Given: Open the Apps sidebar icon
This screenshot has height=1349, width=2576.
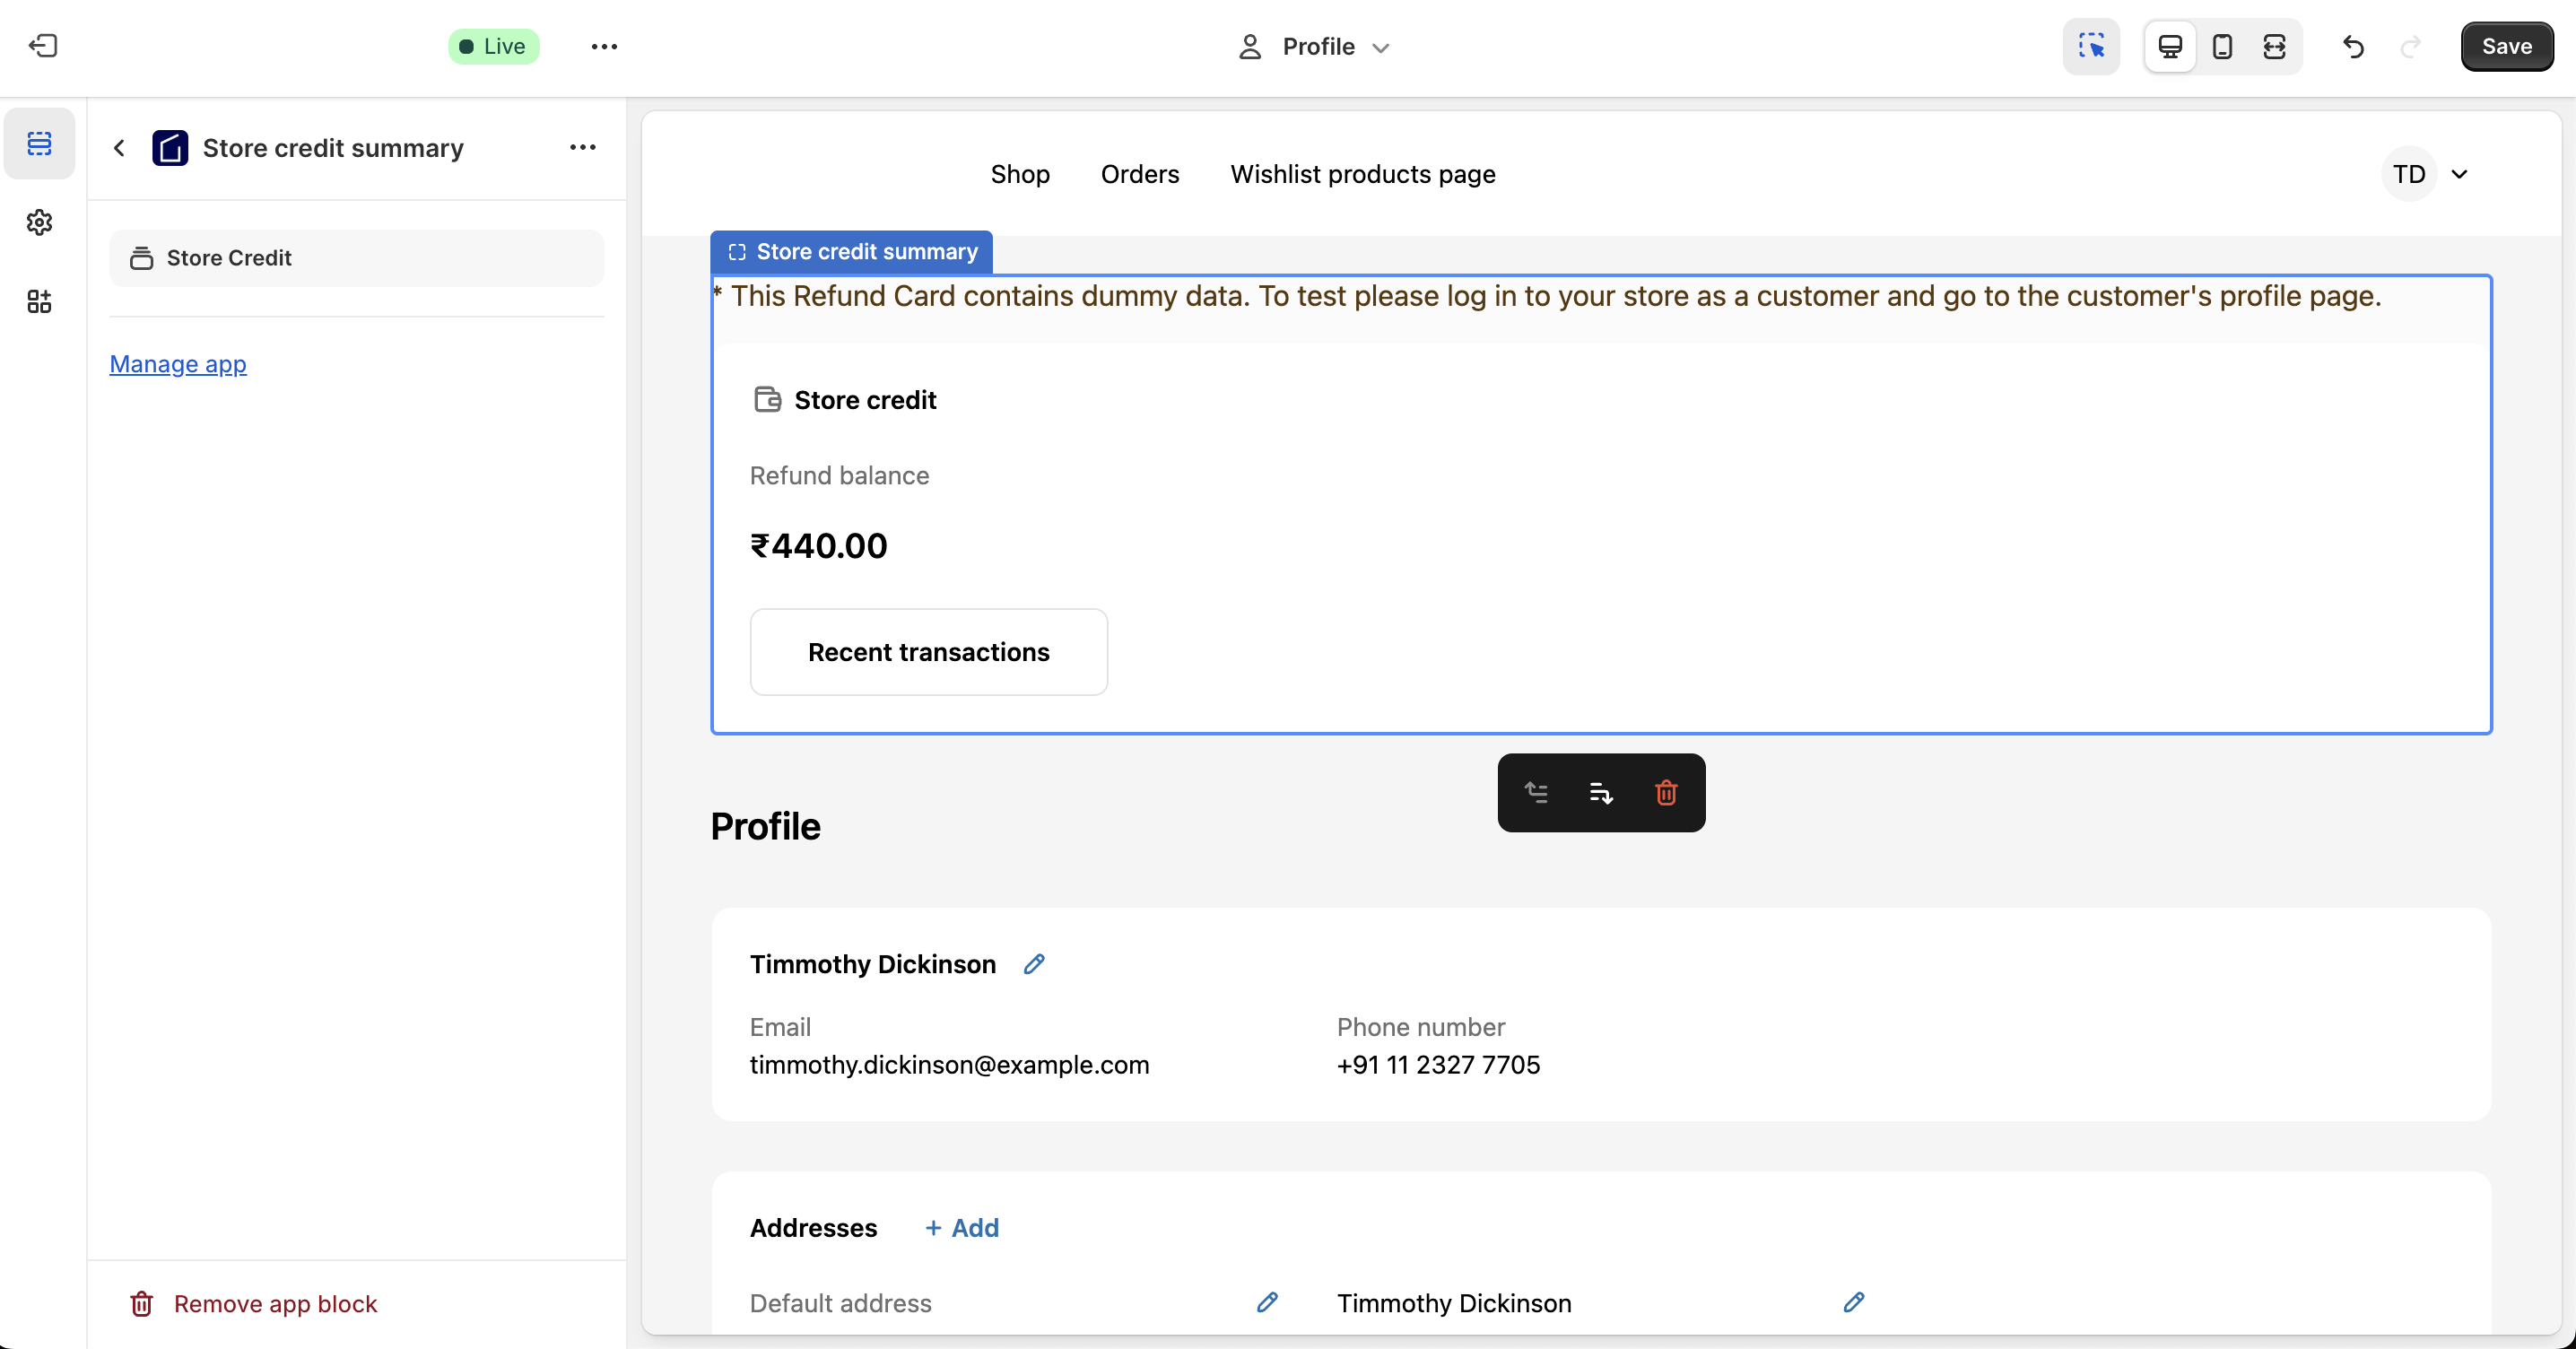Looking at the screenshot, I should point(39,301).
